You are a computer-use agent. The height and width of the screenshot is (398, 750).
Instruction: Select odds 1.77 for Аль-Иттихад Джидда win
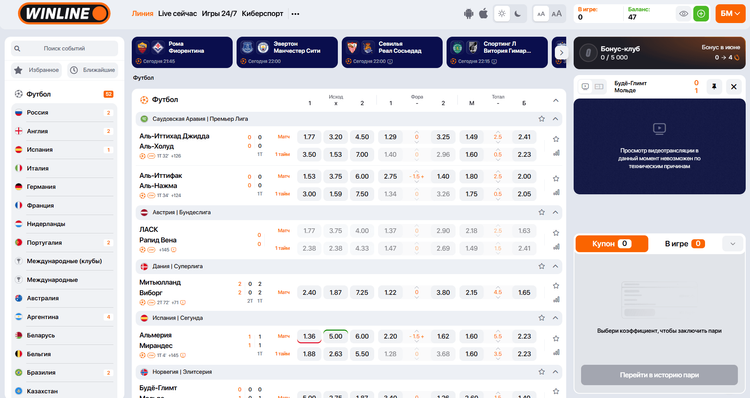[x=309, y=137]
